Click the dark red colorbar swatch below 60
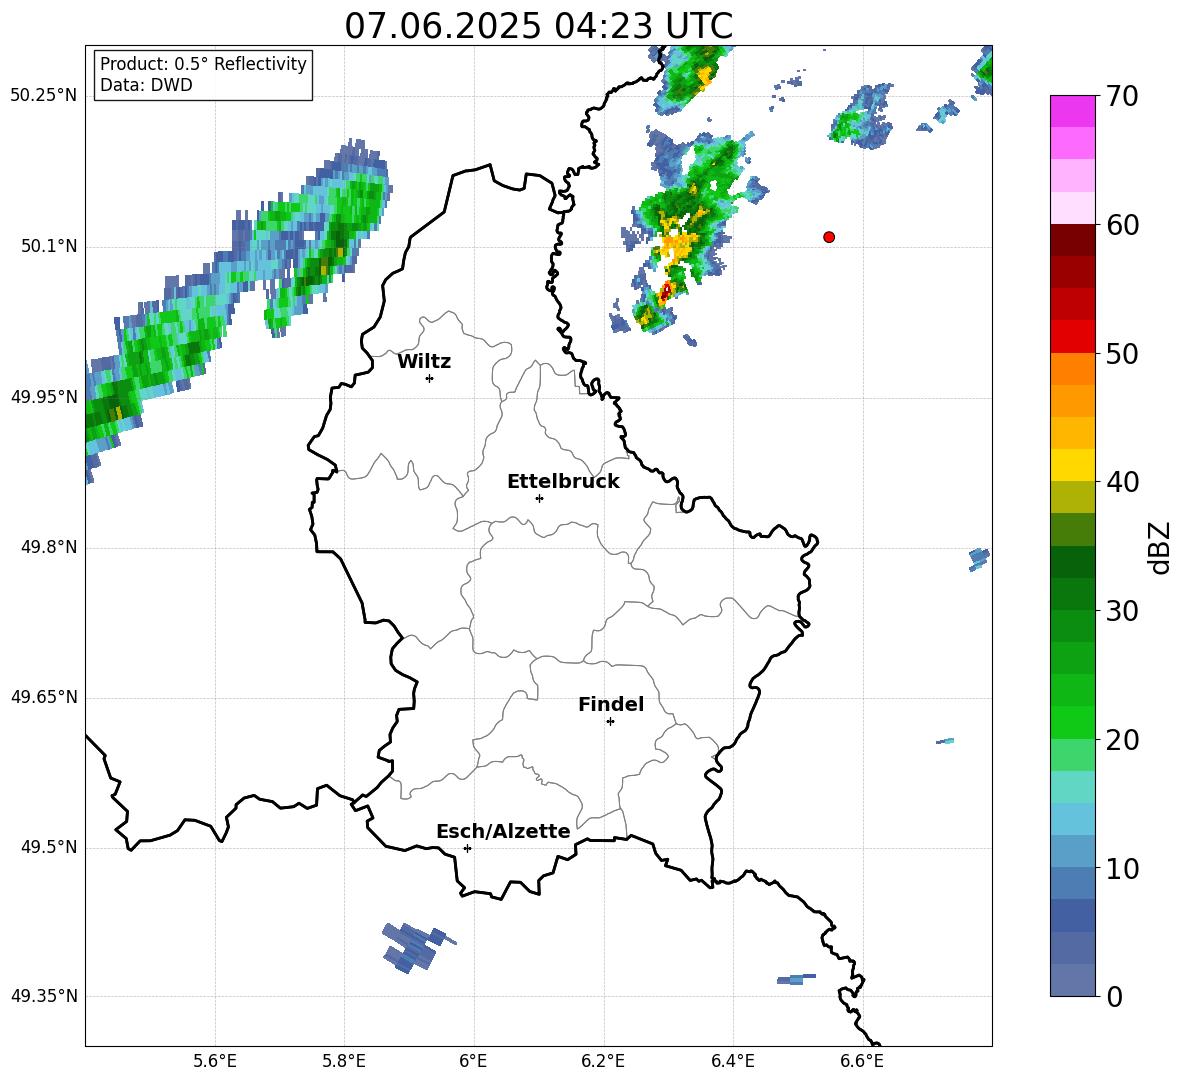1184x1081 pixels. coord(1072,240)
